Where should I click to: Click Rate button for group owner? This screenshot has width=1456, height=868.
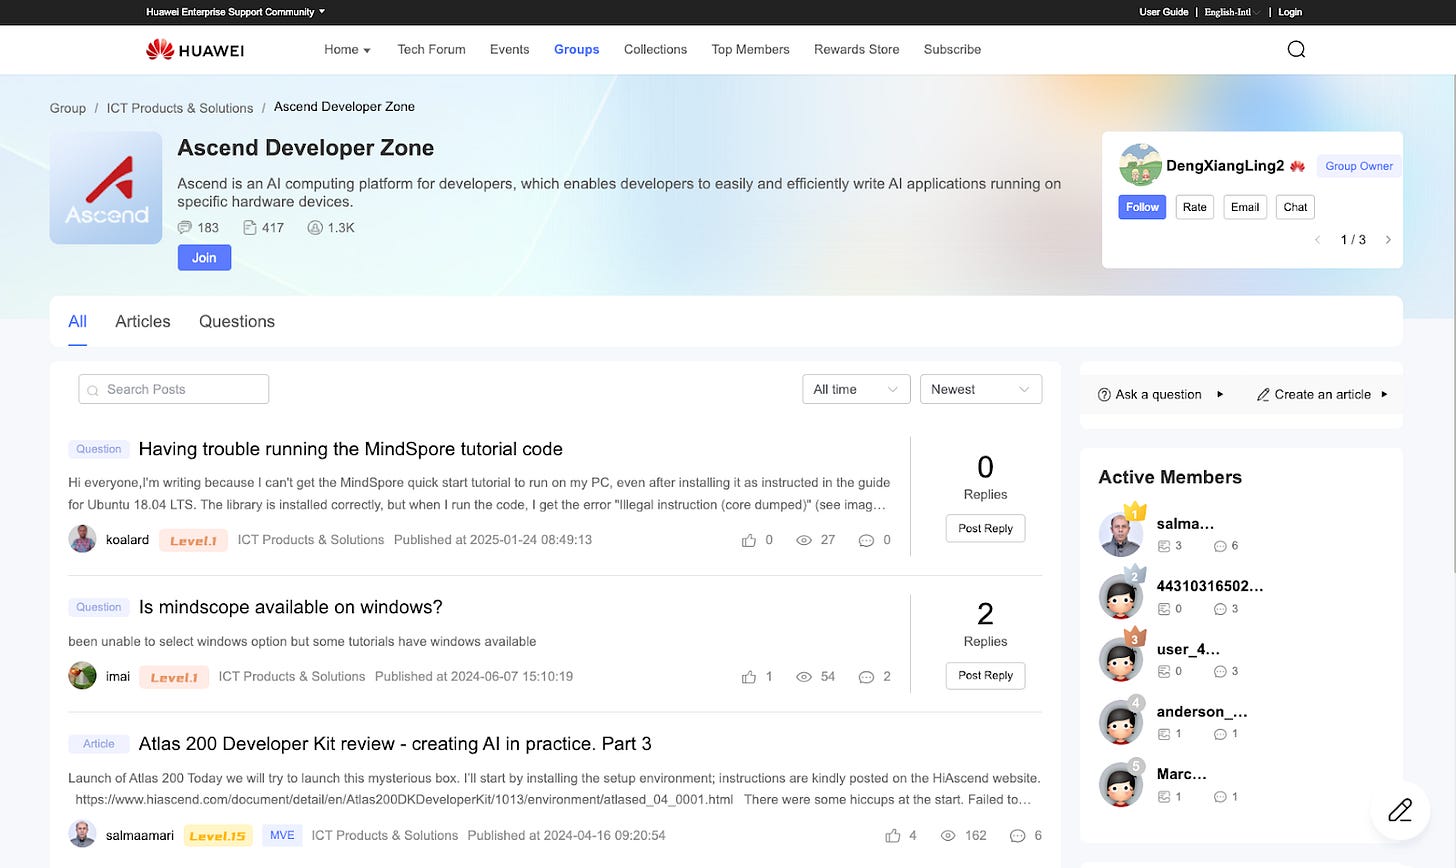coord(1194,207)
